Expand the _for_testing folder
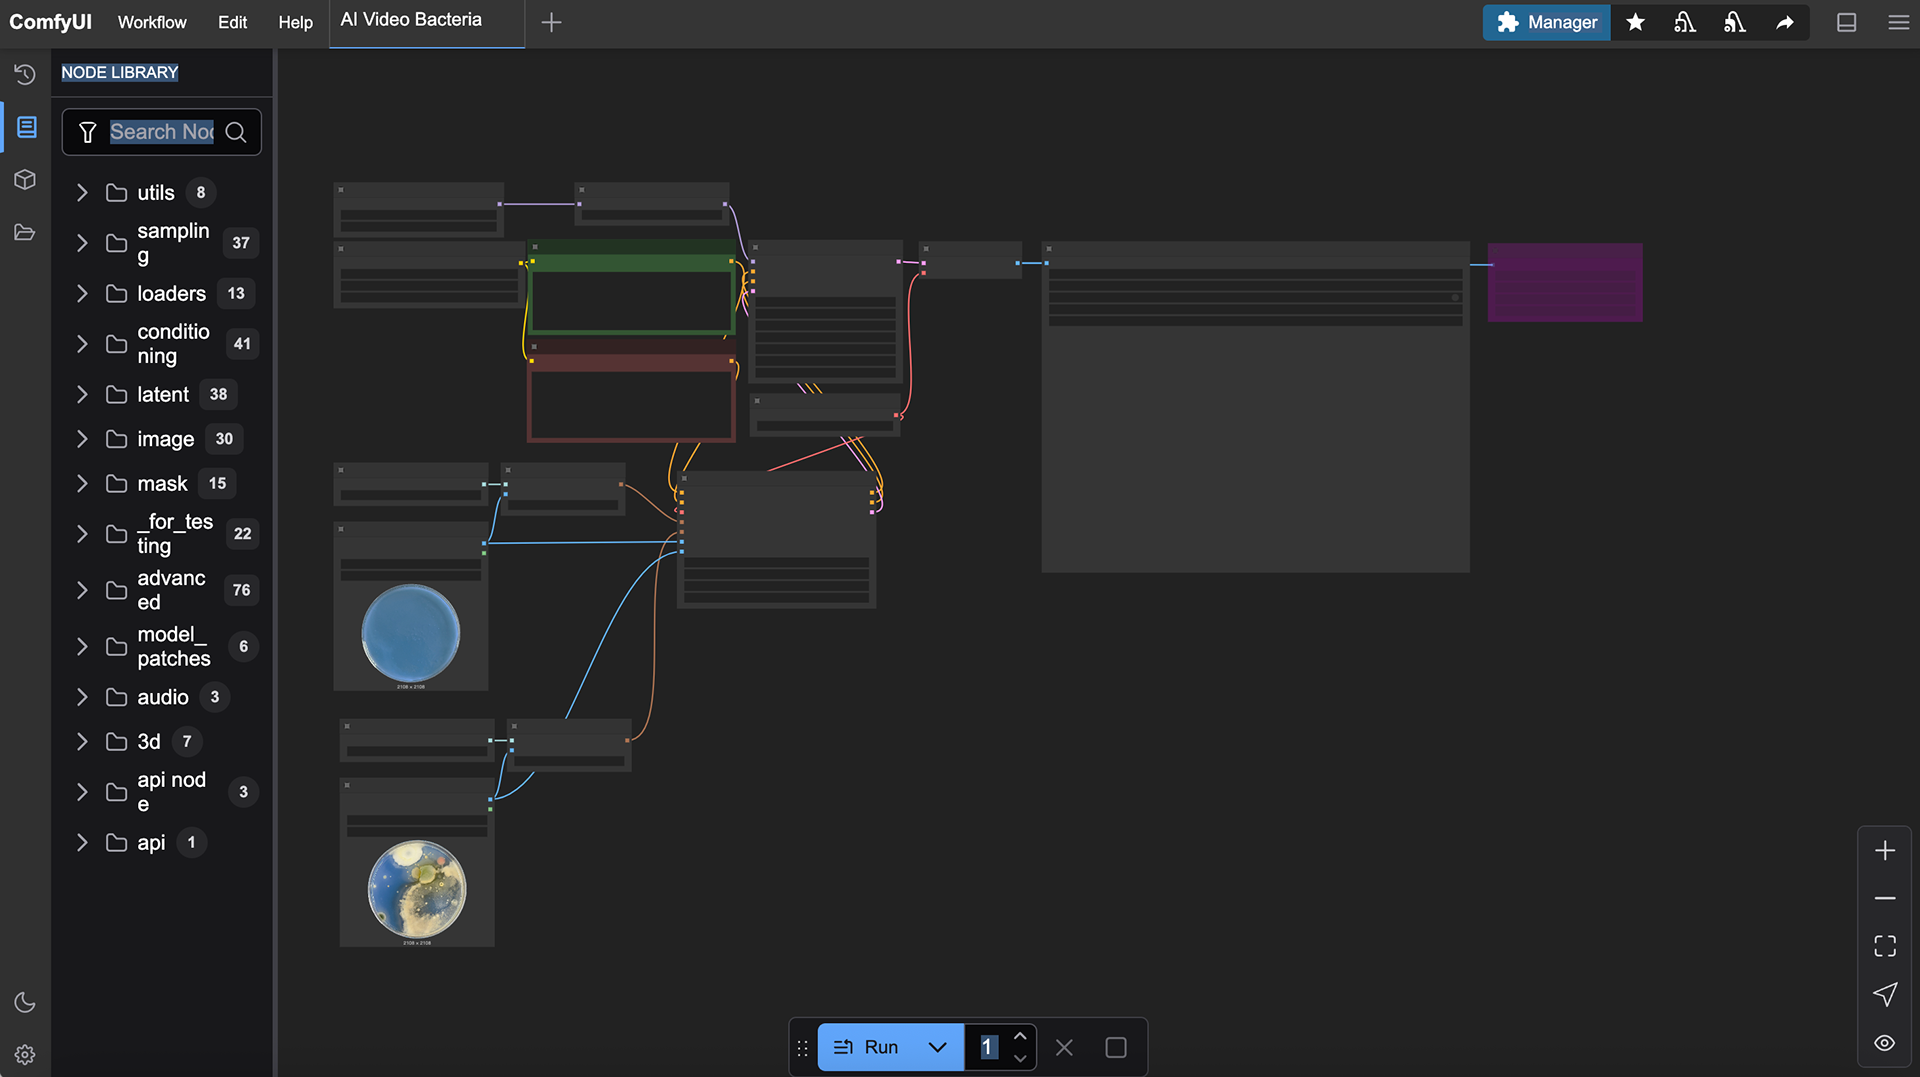 click(x=82, y=534)
